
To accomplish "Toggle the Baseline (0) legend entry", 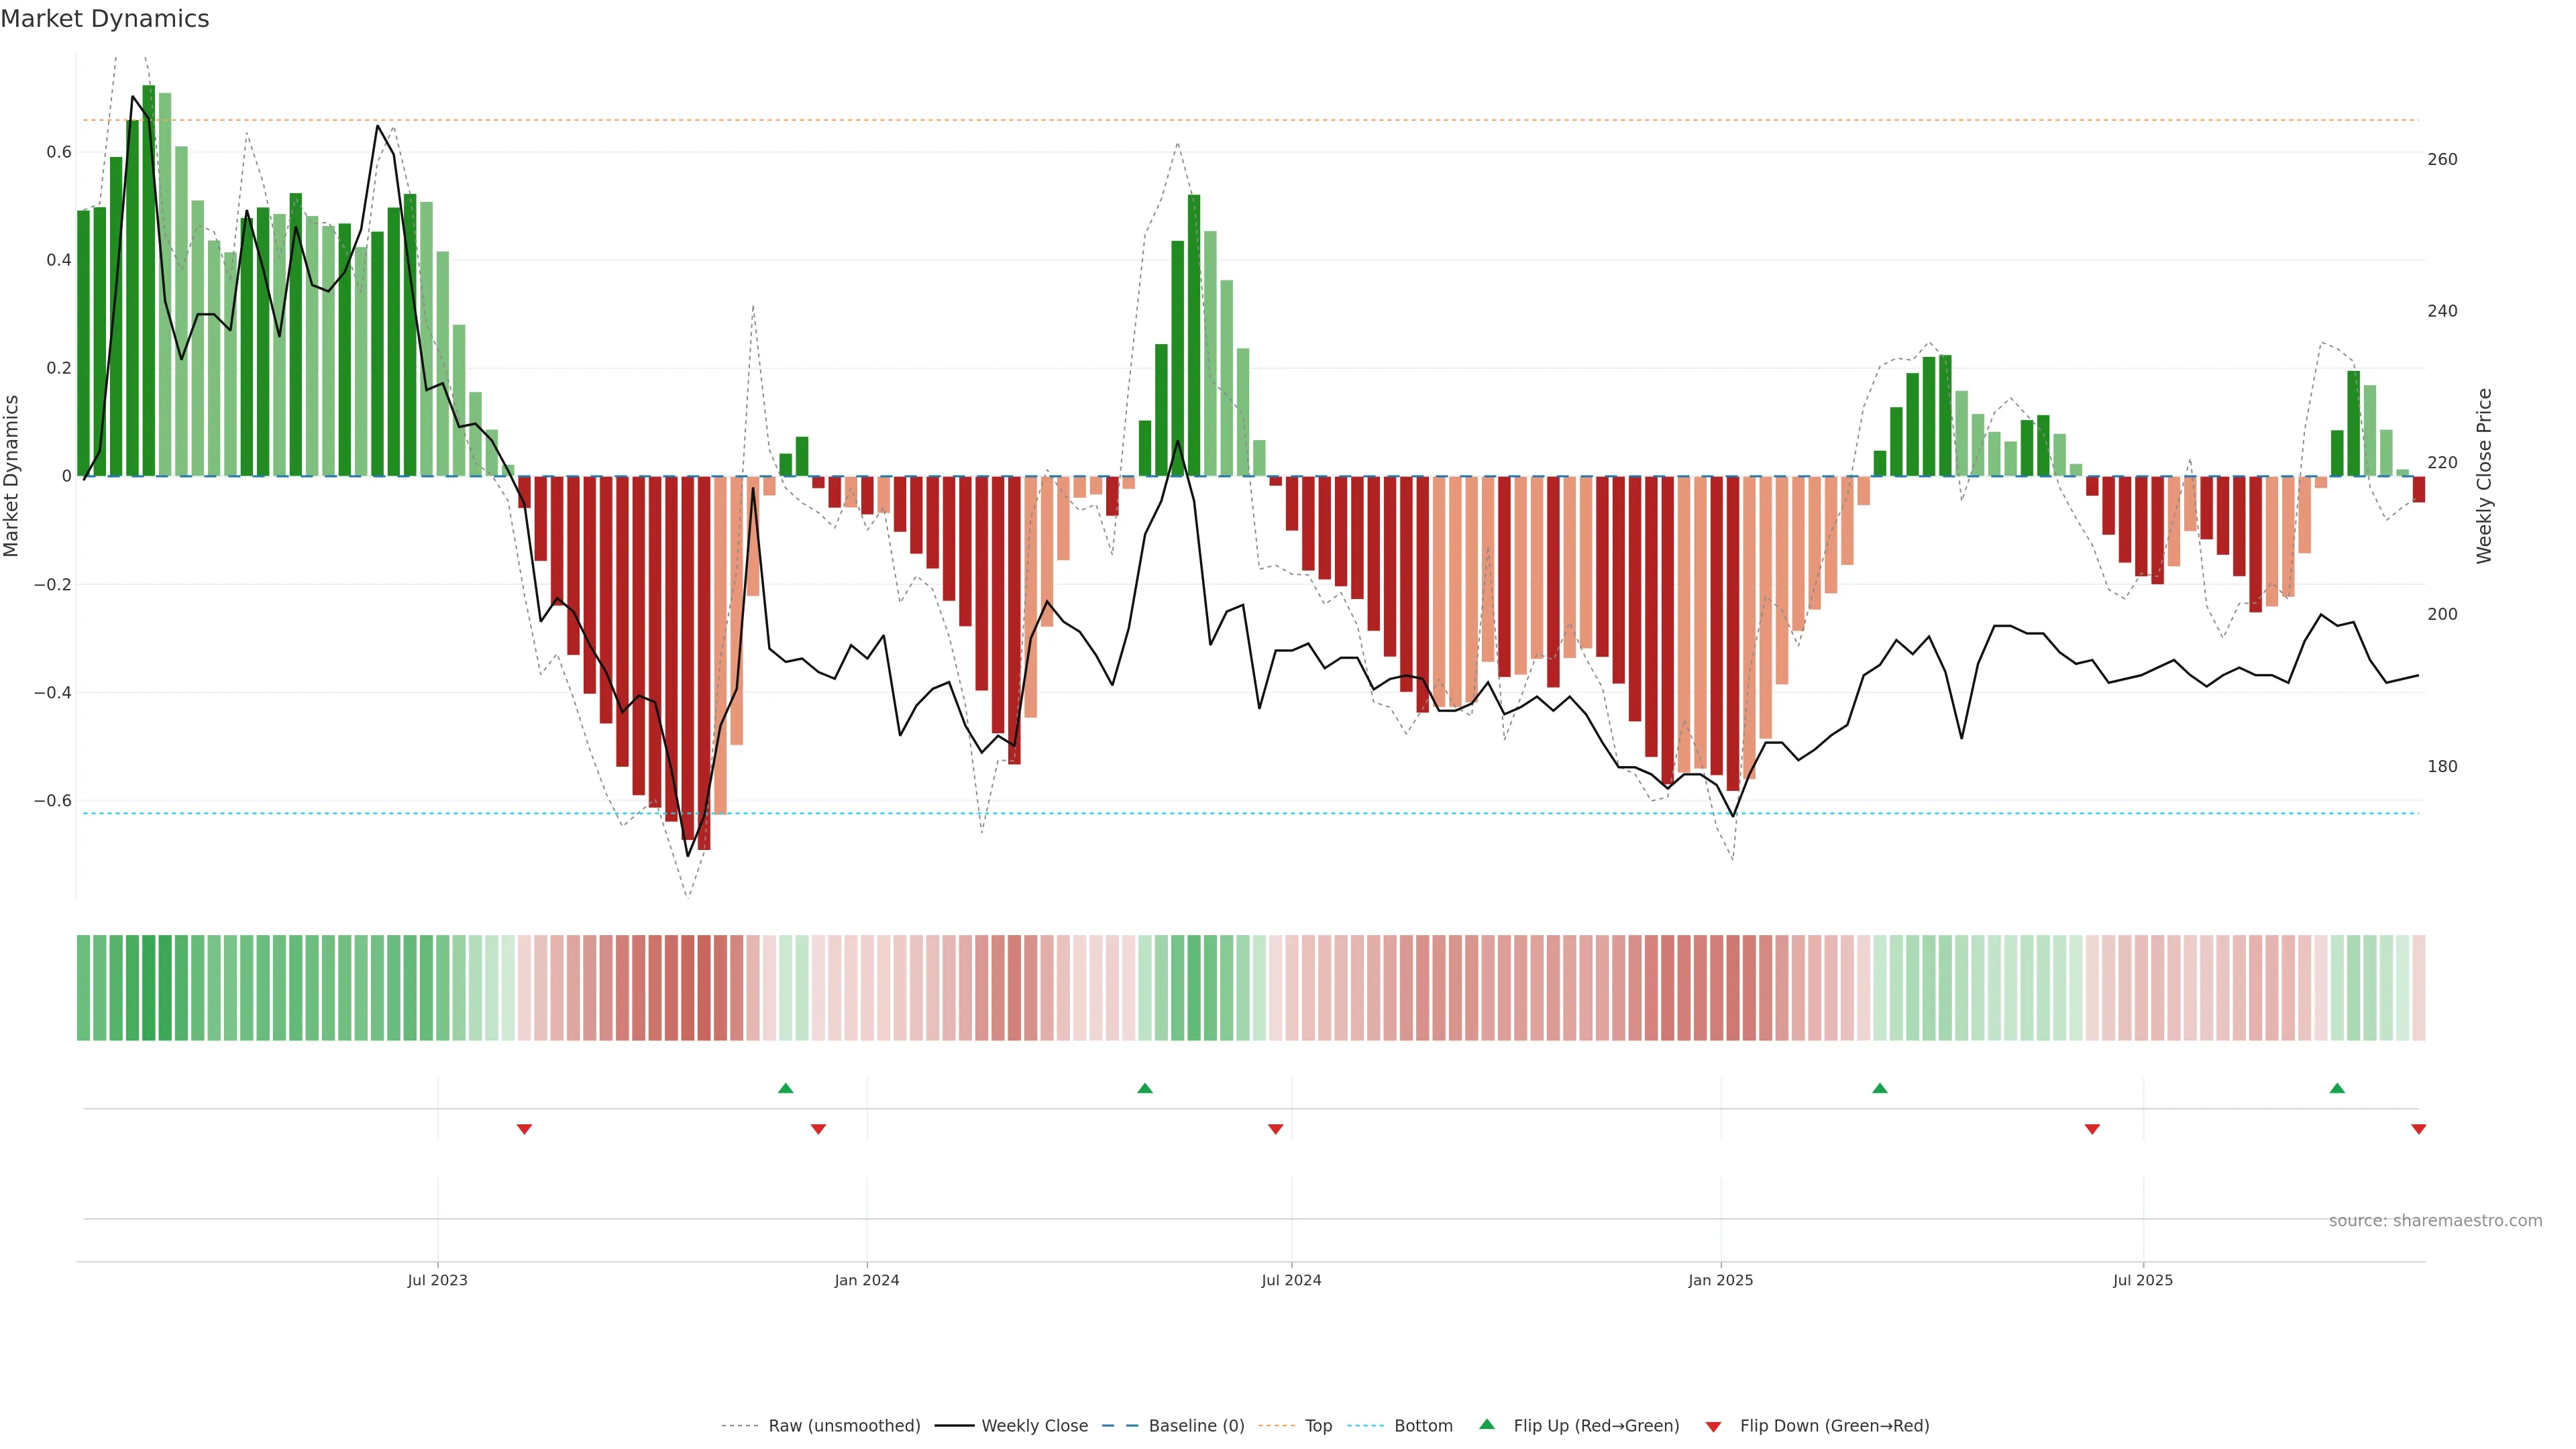I will click(x=1196, y=1426).
